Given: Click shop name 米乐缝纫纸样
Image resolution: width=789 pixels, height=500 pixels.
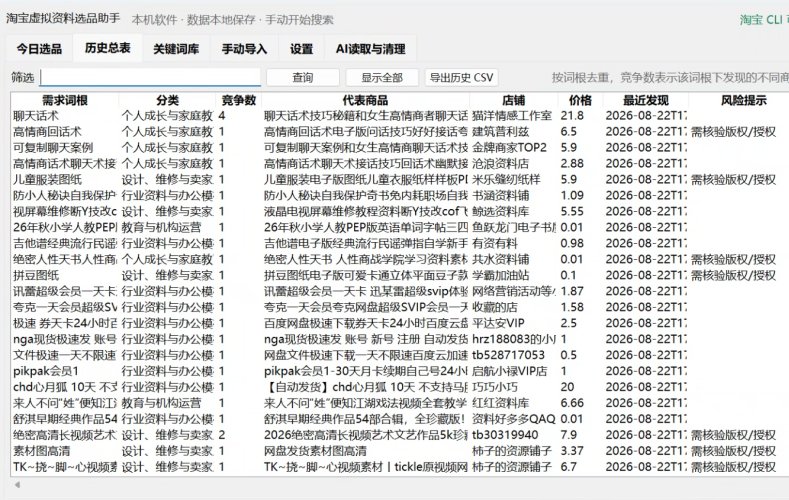Looking at the screenshot, I should [x=506, y=180].
